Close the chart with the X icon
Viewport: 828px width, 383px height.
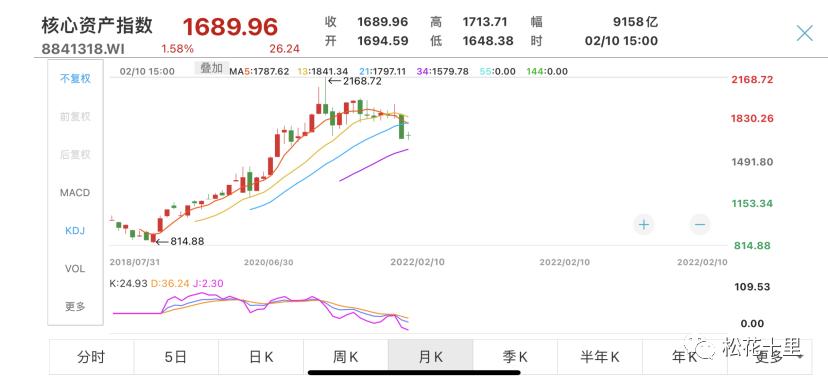(805, 34)
